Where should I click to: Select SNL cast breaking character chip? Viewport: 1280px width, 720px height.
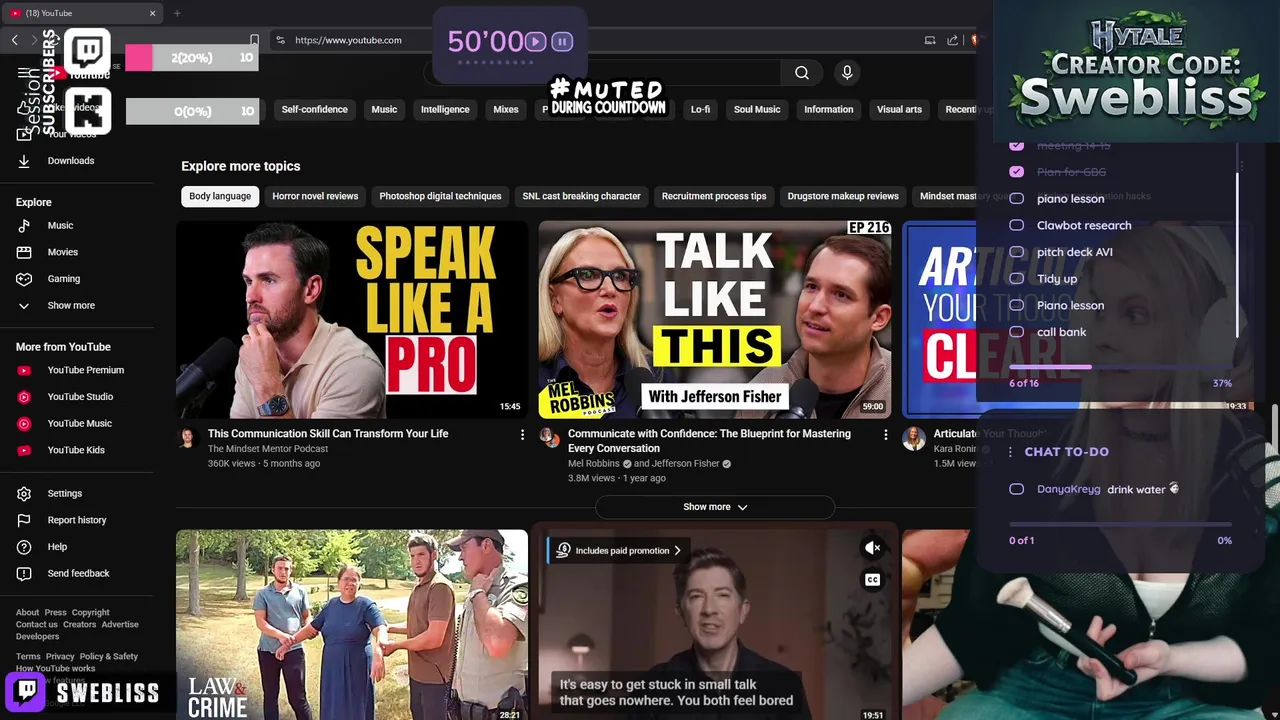581,196
